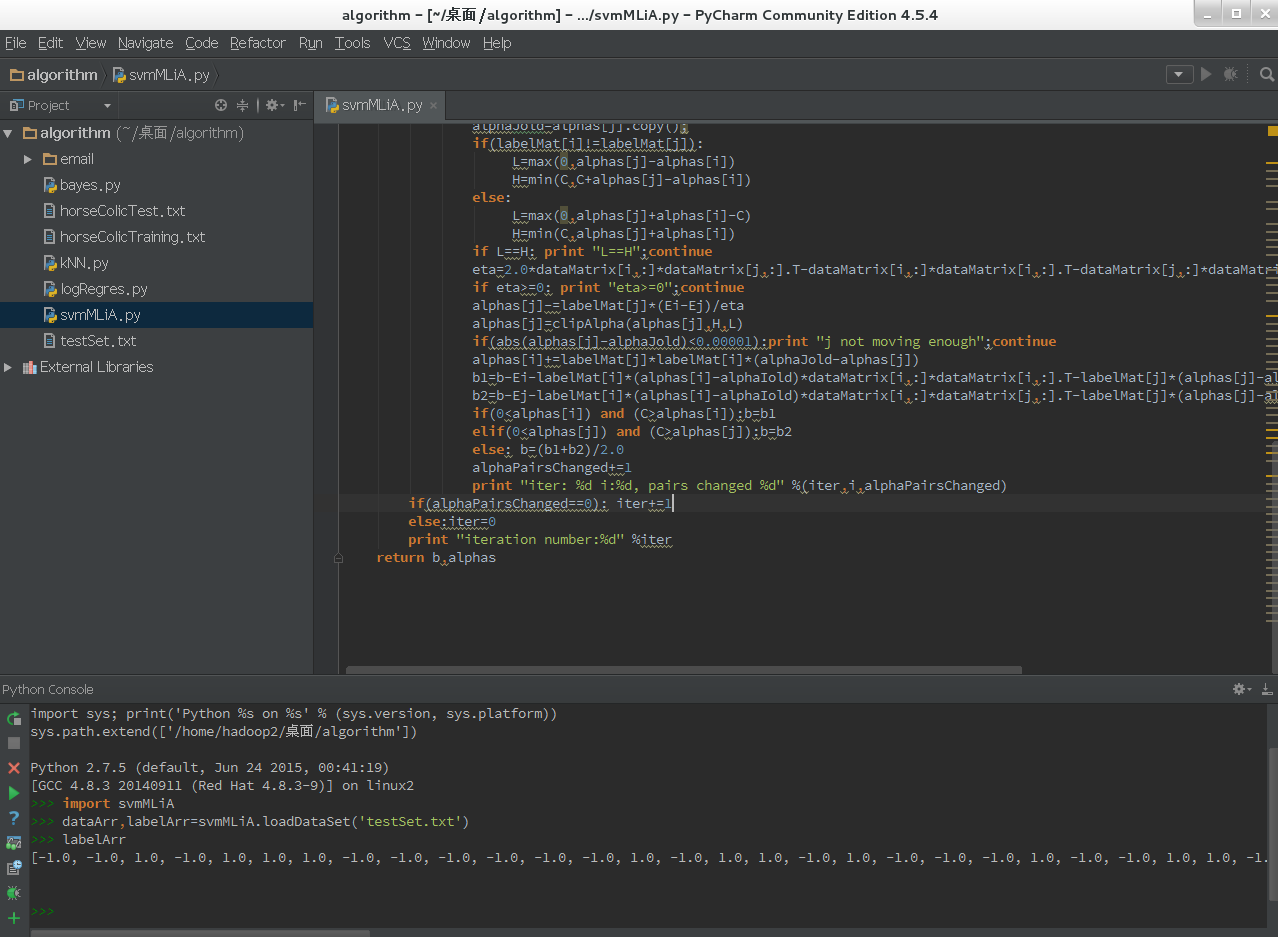1278x937 pixels.
Task: Open console help question mark icon
Action: click(14, 818)
